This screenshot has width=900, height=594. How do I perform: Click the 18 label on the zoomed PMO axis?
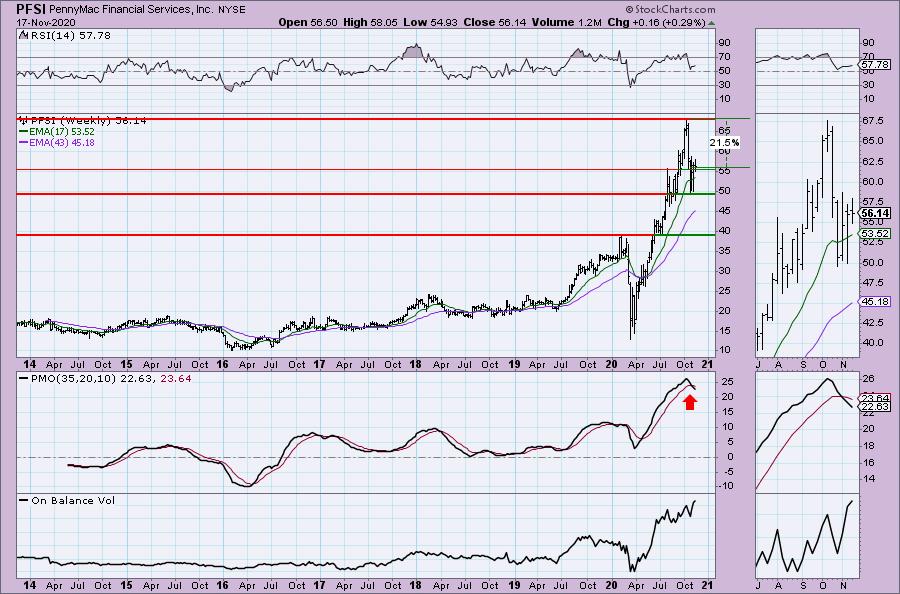pyautogui.click(x=868, y=445)
